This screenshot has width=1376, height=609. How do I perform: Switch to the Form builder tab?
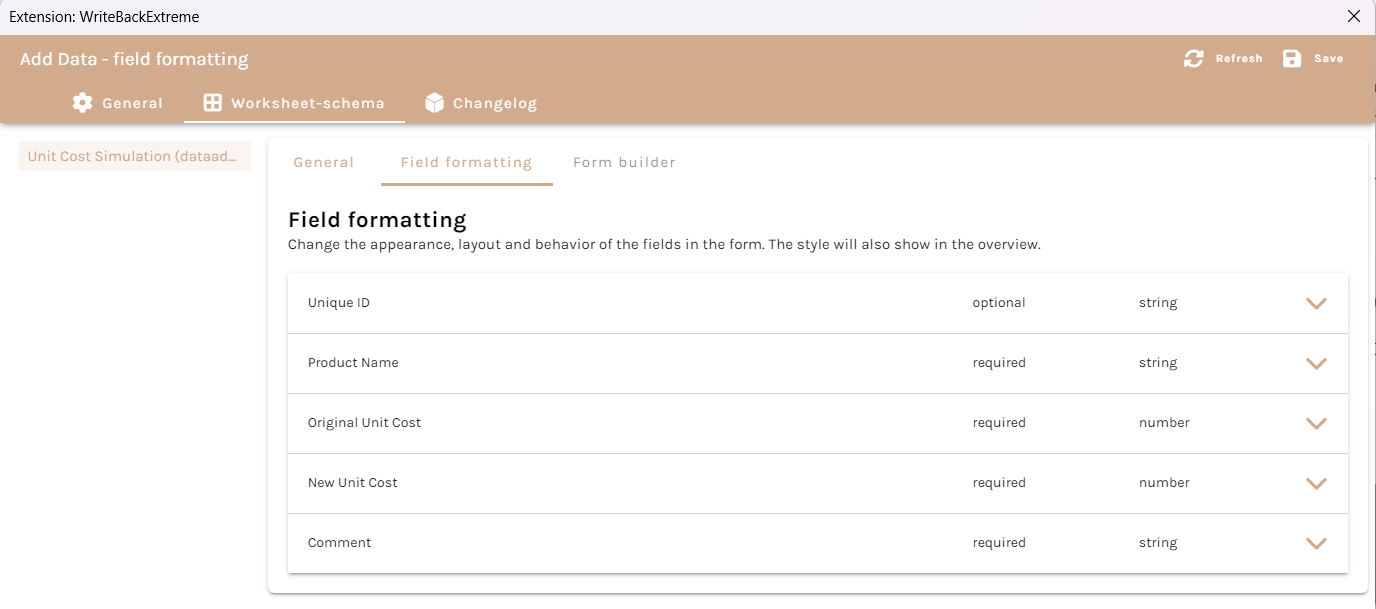pos(624,162)
